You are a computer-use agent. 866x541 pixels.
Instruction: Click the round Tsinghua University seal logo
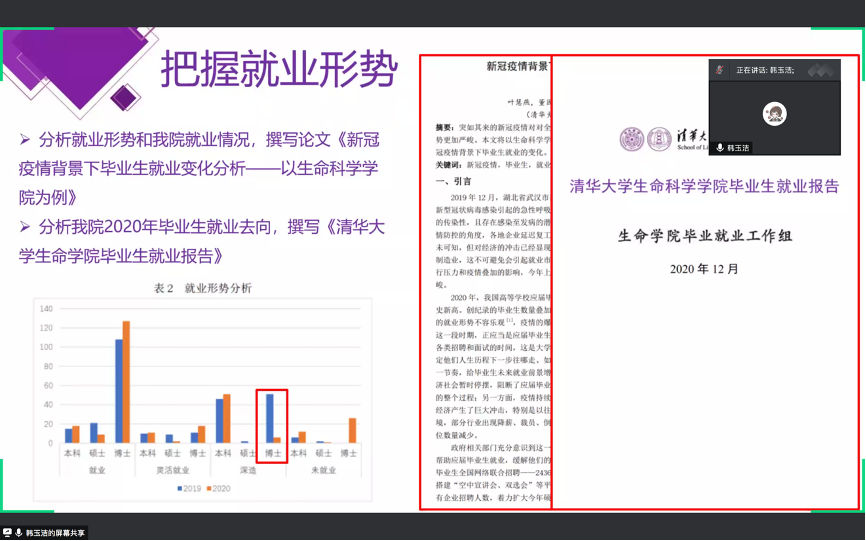point(632,138)
